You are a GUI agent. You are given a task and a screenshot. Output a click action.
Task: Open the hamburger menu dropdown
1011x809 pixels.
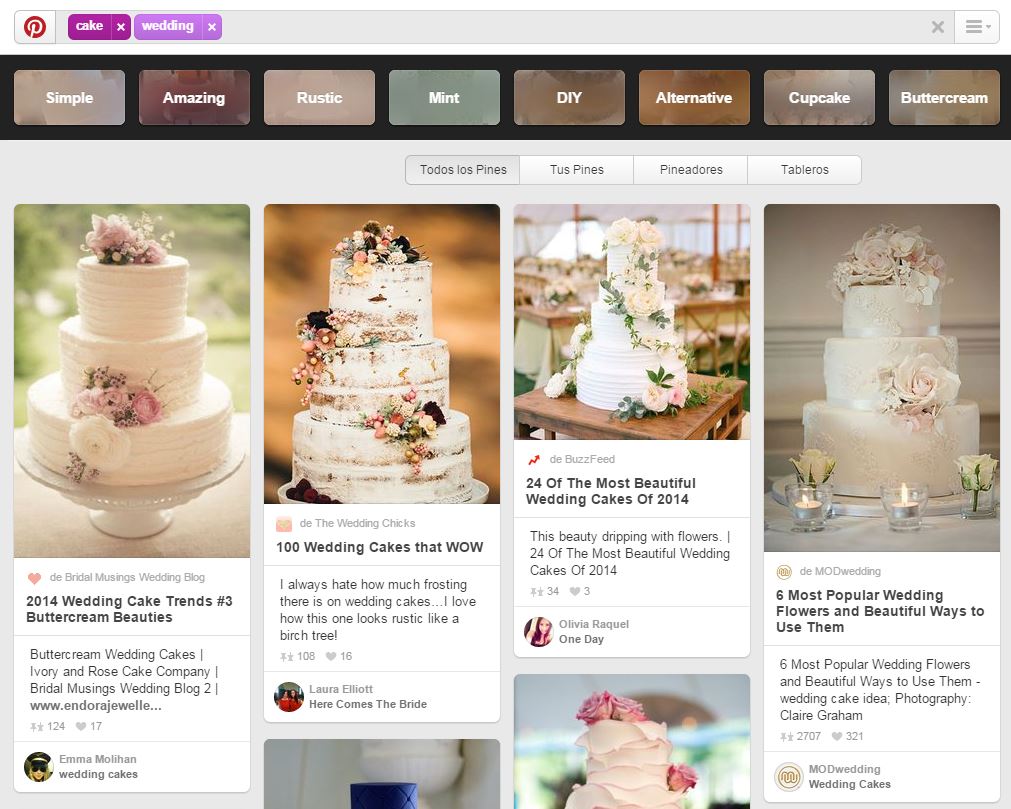[977, 27]
